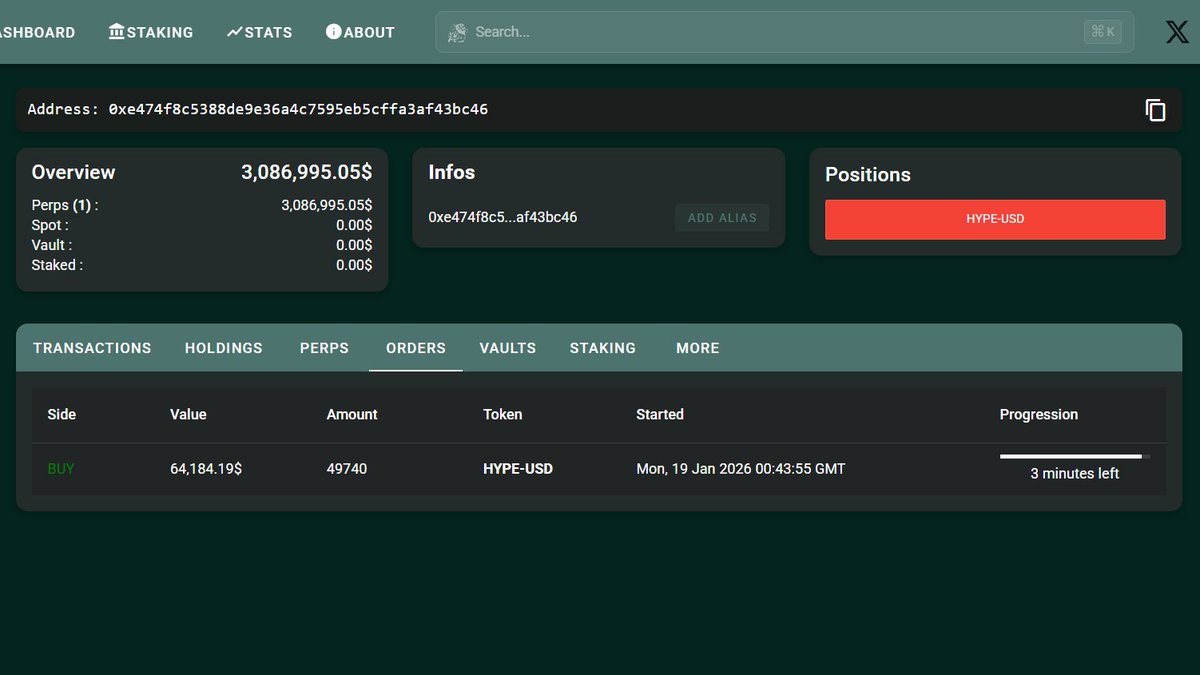
Task: Go to the Stats page
Action: (259, 32)
